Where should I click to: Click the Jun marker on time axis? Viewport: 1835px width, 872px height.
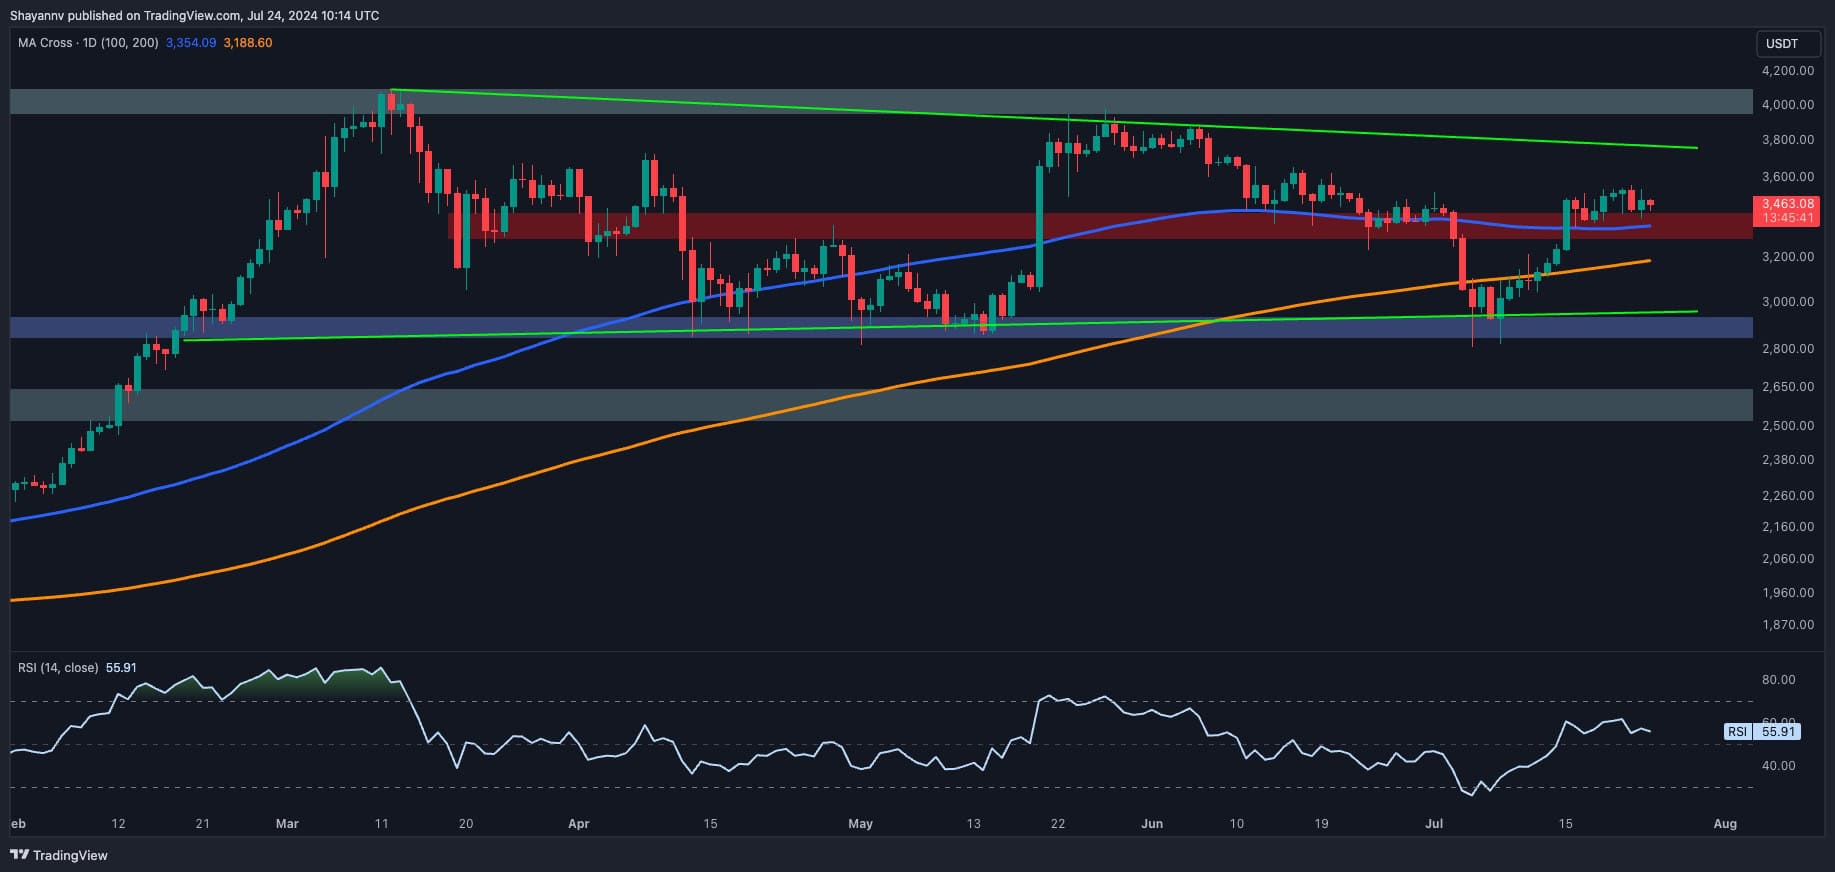(x=1152, y=824)
